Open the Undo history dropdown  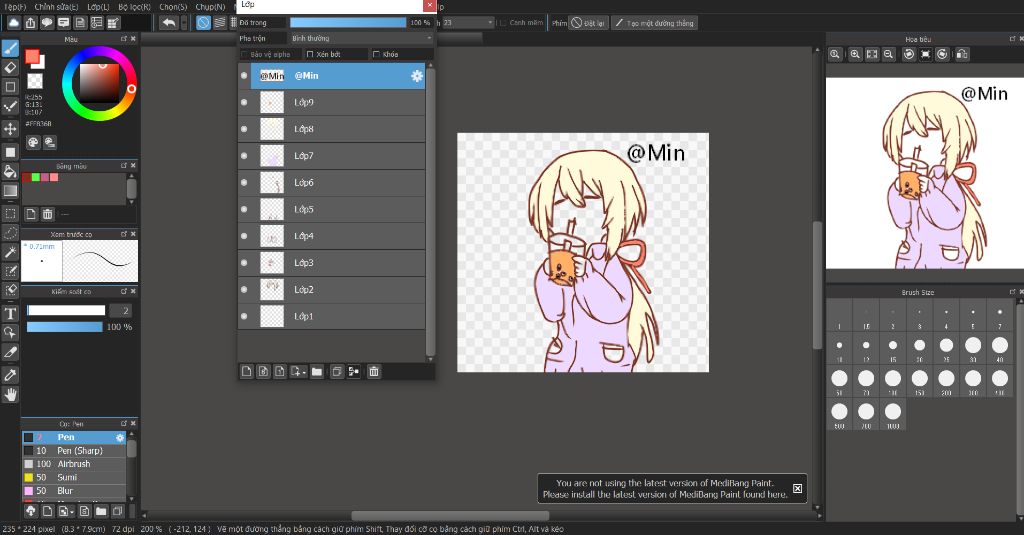point(184,23)
